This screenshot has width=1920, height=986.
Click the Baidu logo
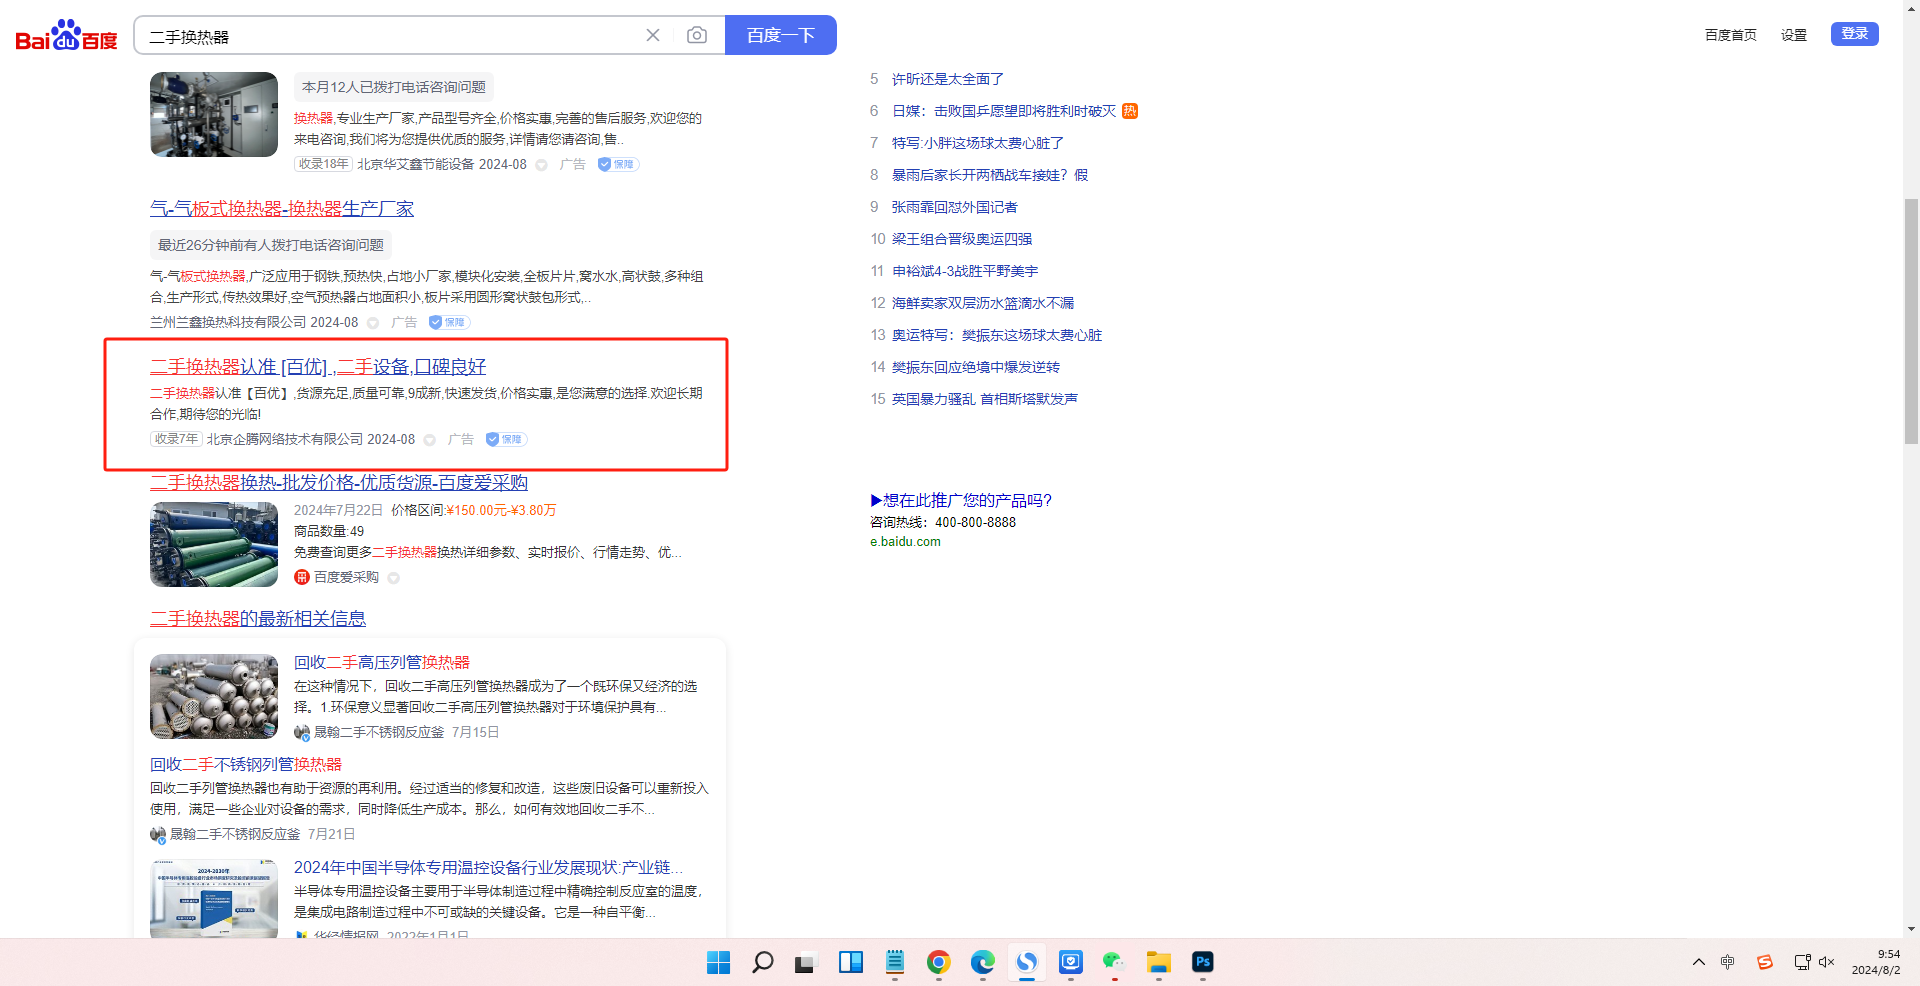click(66, 36)
